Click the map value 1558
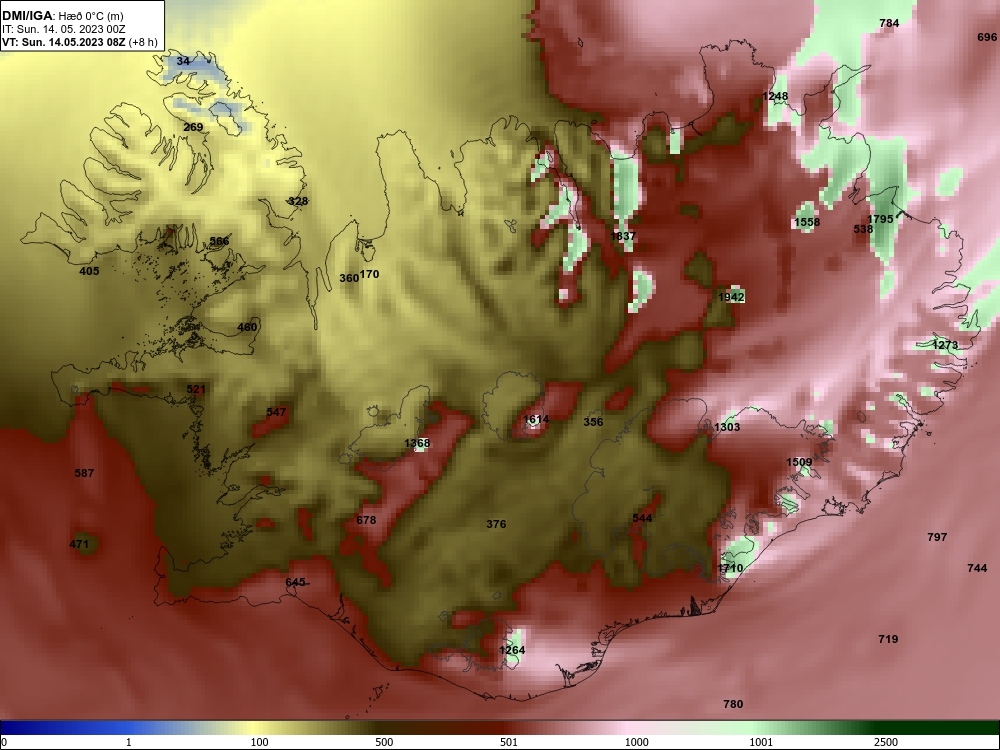The height and width of the screenshot is (750, 1000). (x=807, y=222)
